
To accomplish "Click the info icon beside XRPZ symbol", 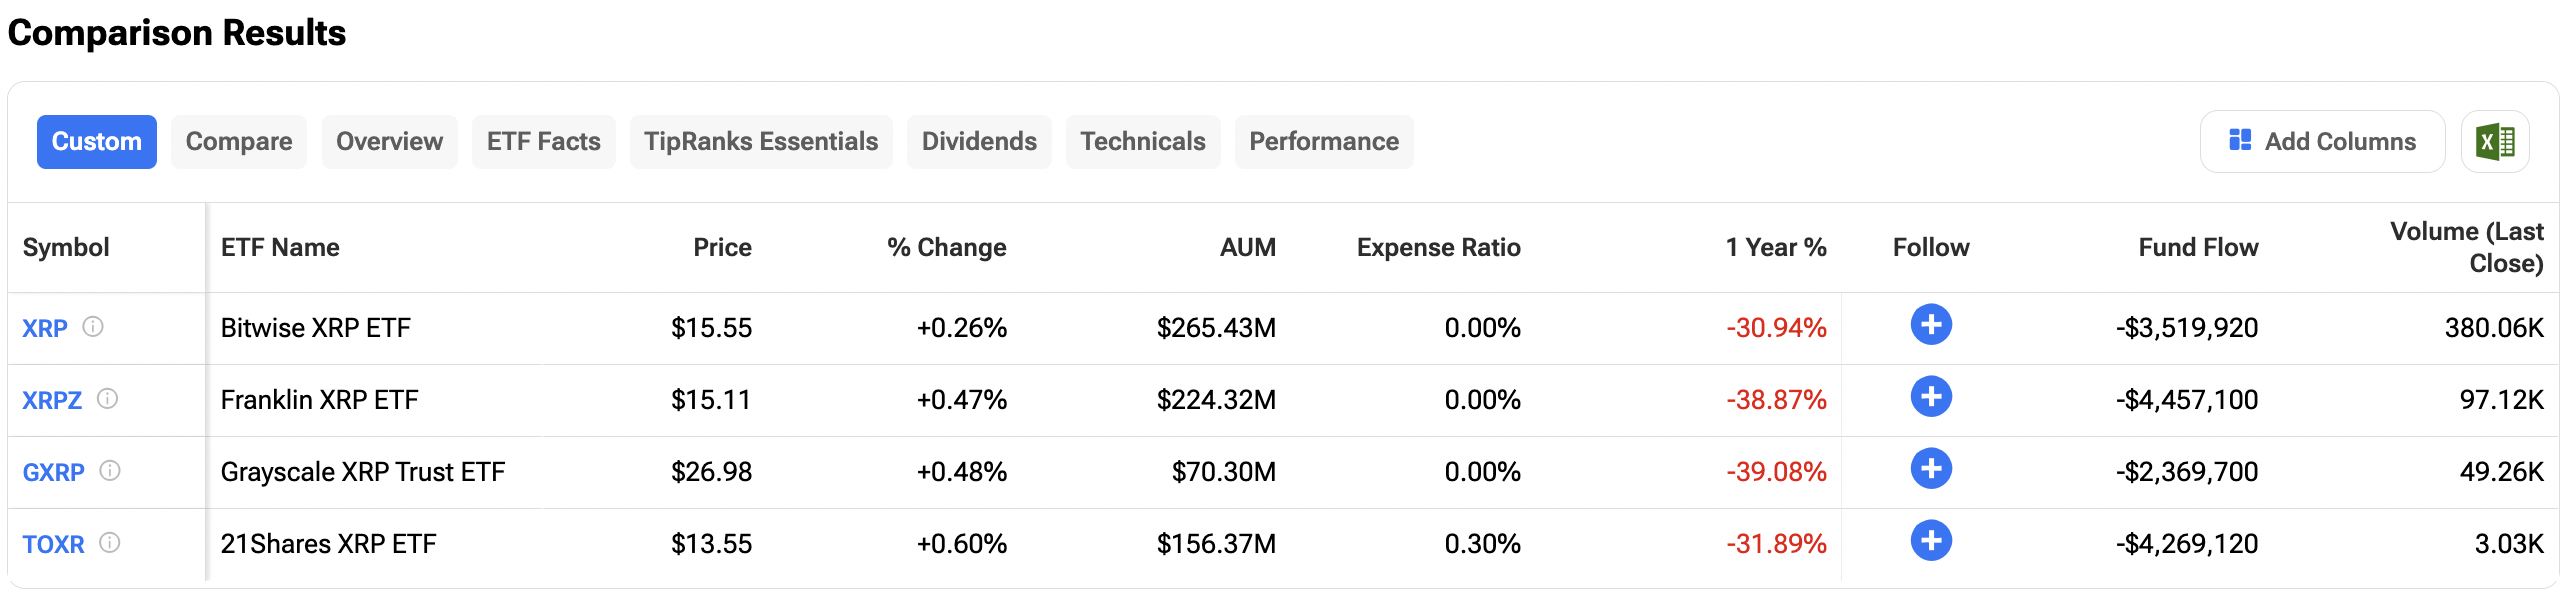I will pos(108,399).
